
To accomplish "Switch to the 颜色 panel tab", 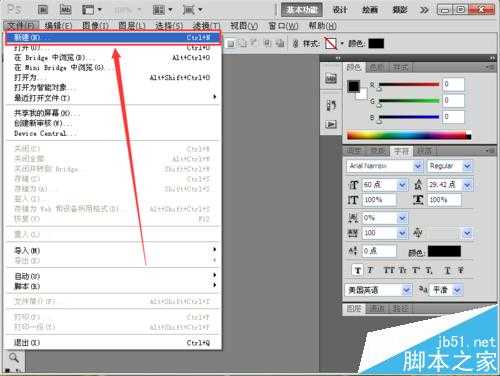I will point(354,68).
